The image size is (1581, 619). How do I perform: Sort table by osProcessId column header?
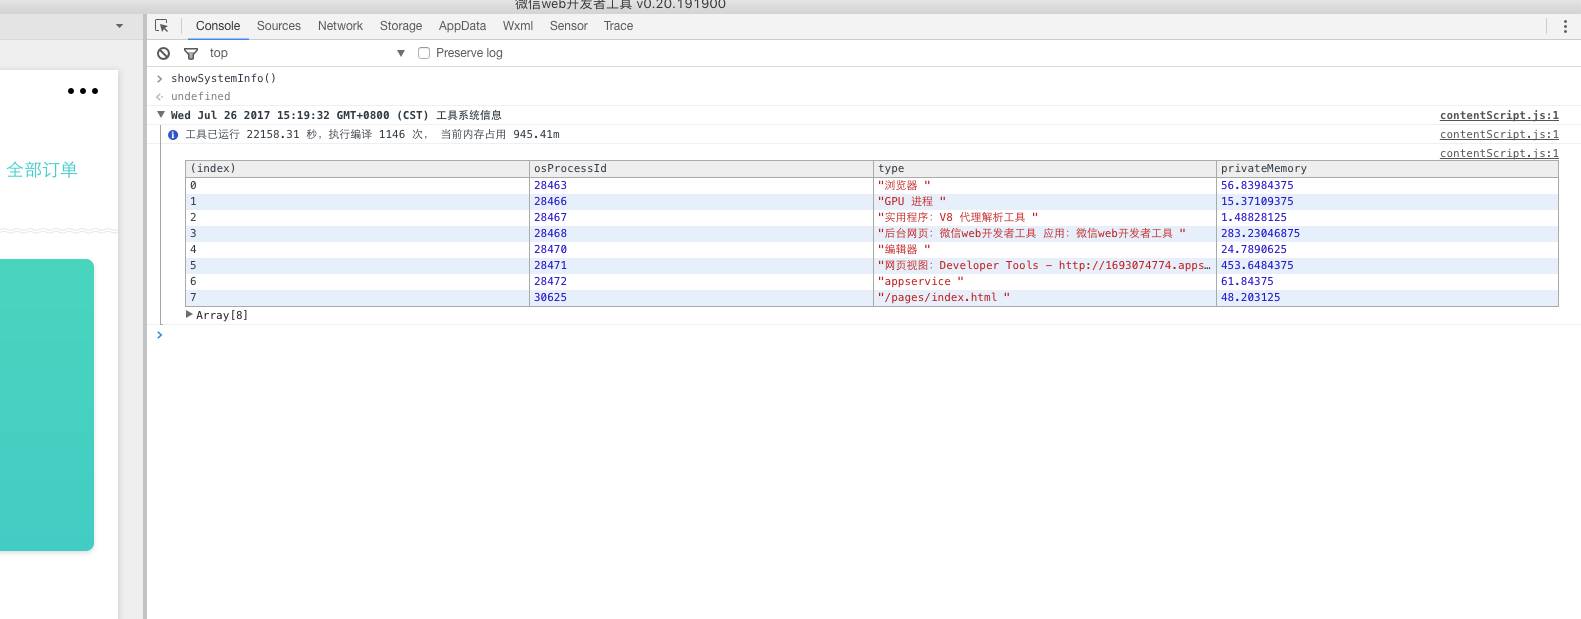(701, 168)
